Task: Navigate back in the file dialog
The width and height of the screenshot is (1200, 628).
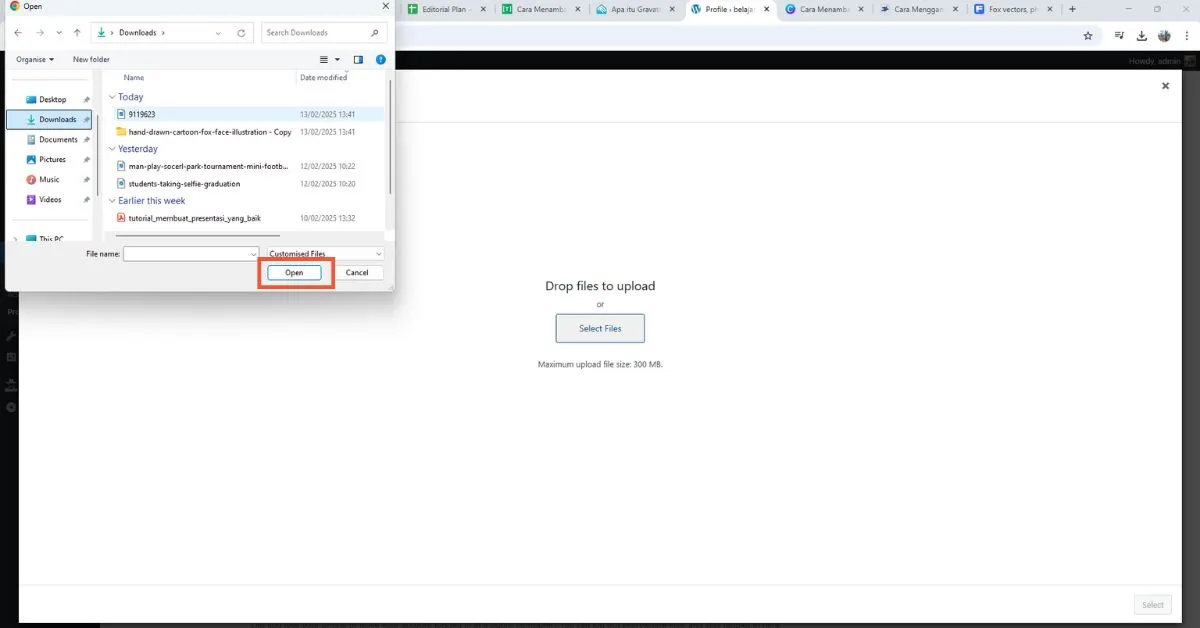Action: pos(17,32)
